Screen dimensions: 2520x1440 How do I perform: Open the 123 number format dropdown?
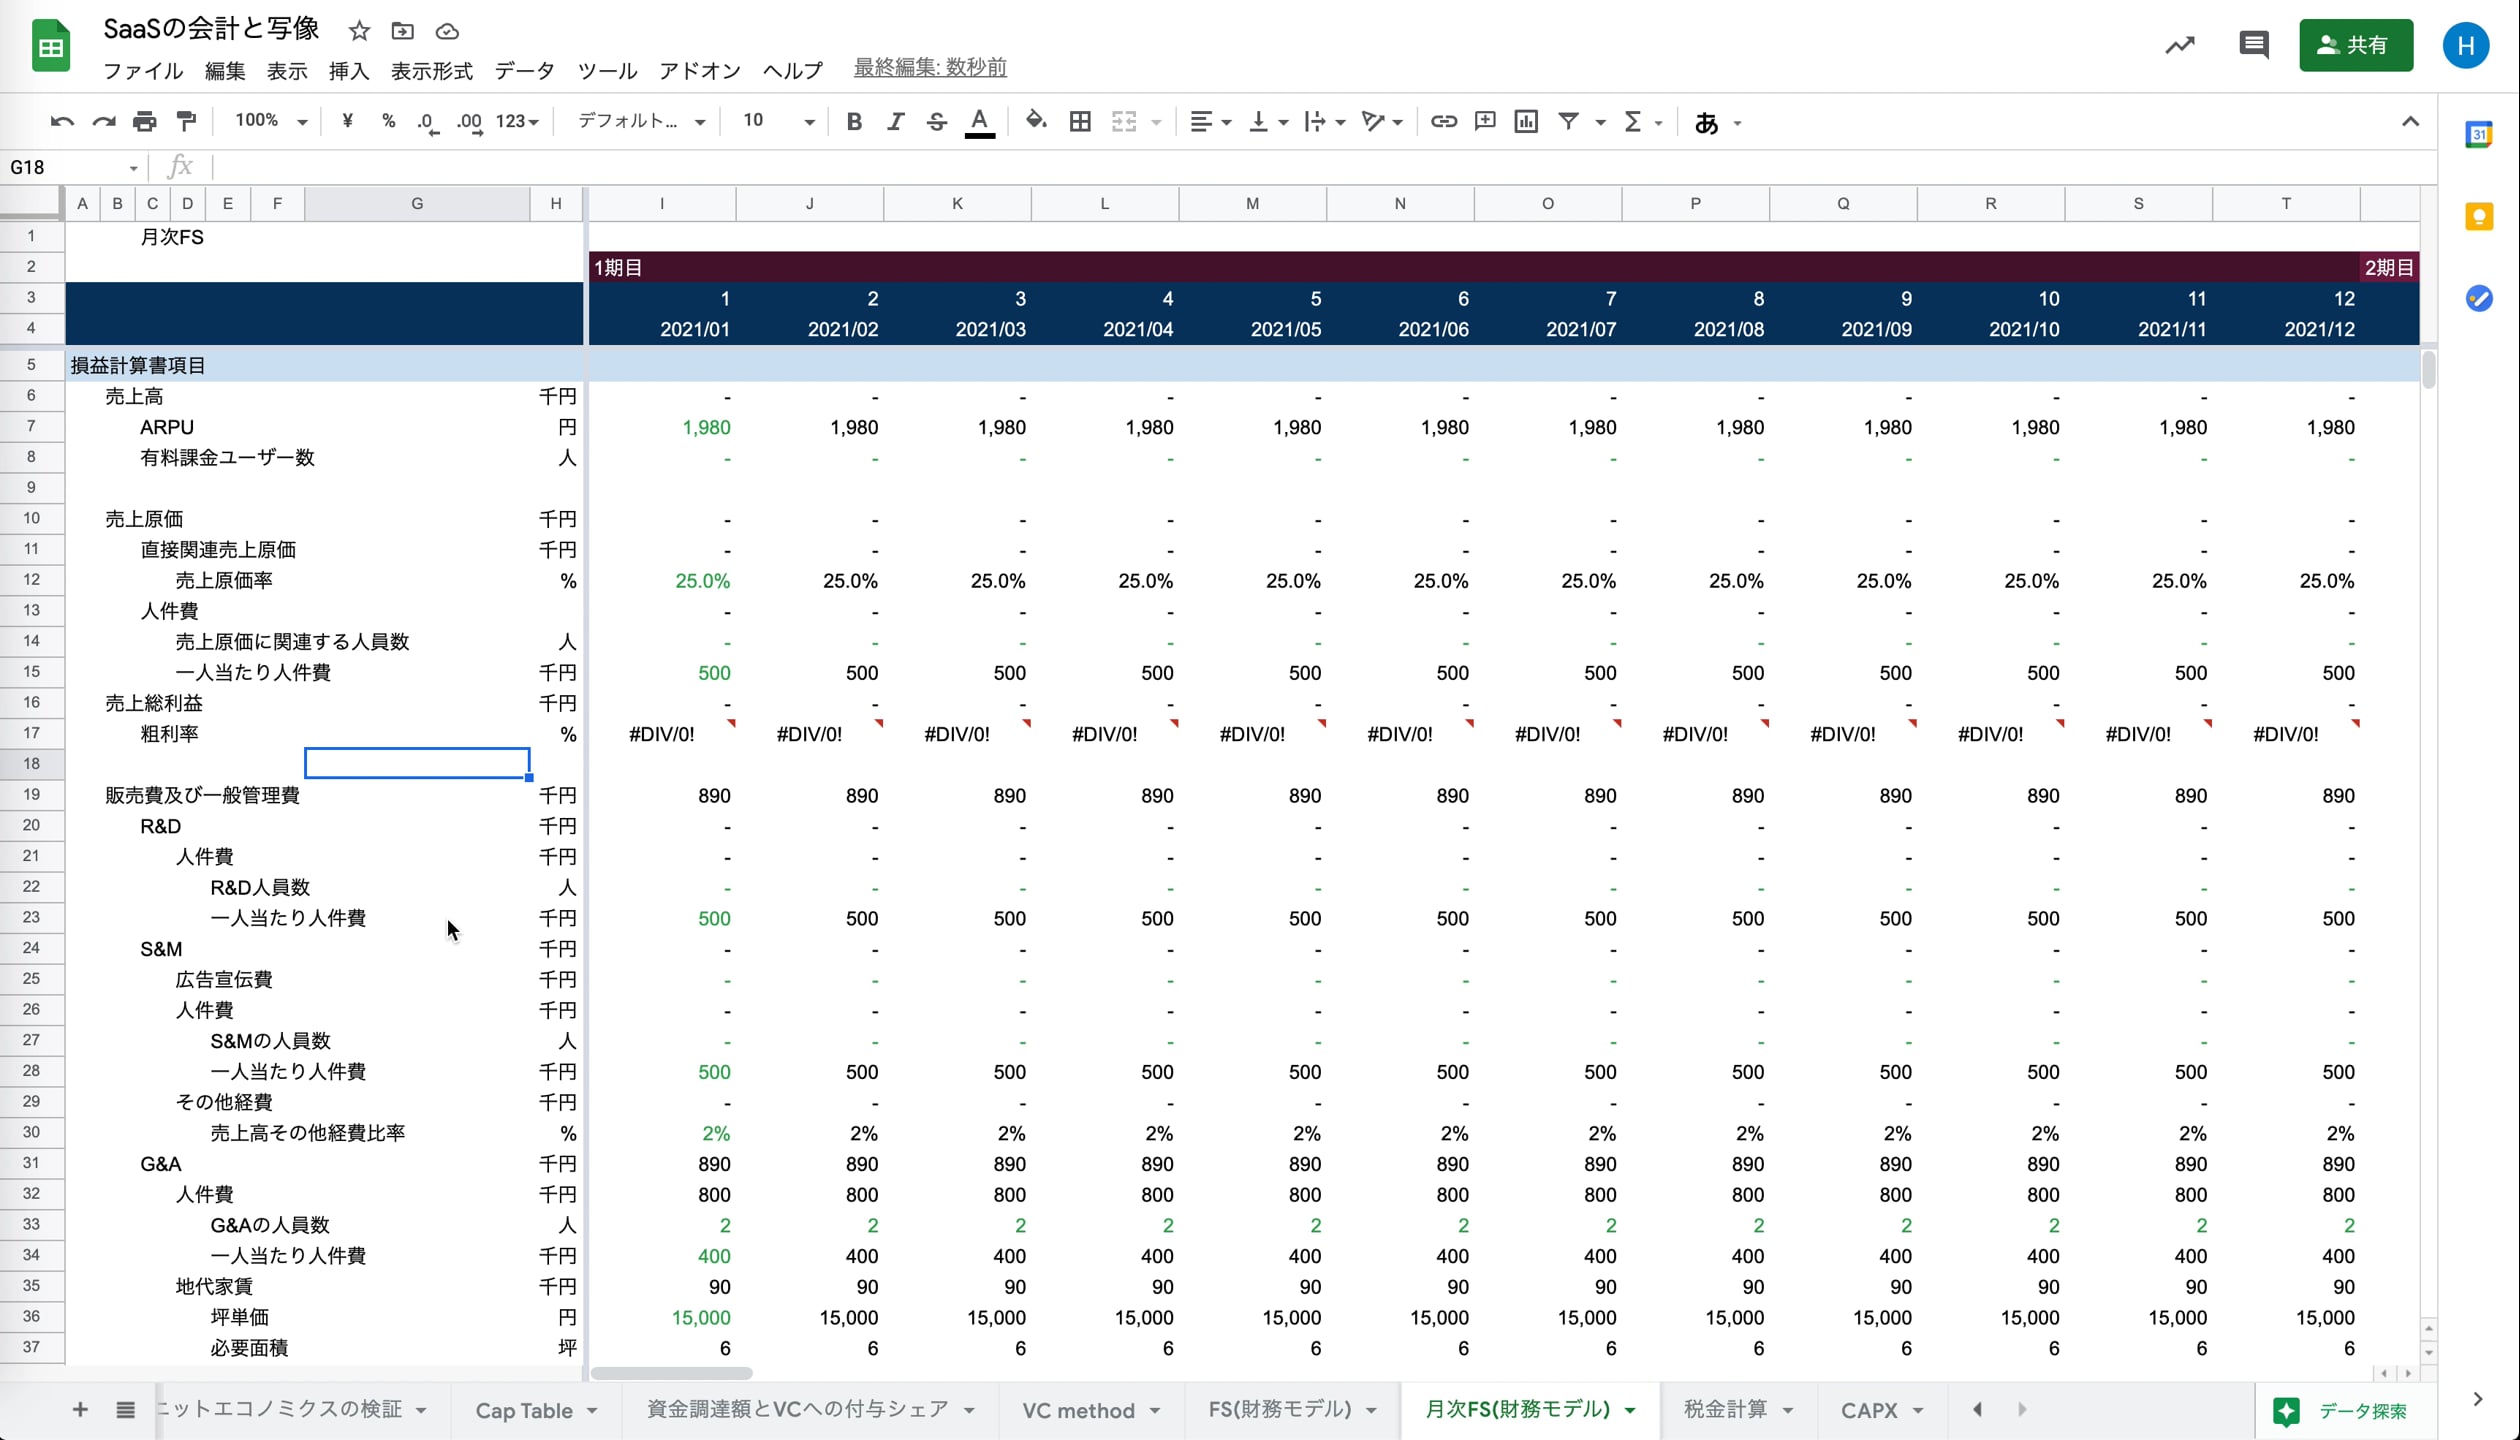517,122
